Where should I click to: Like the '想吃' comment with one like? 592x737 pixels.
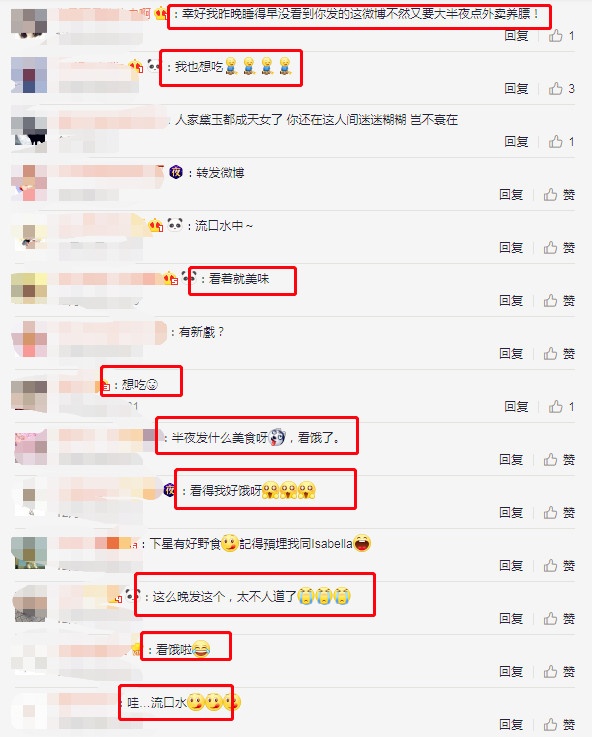tap(561, 407)
